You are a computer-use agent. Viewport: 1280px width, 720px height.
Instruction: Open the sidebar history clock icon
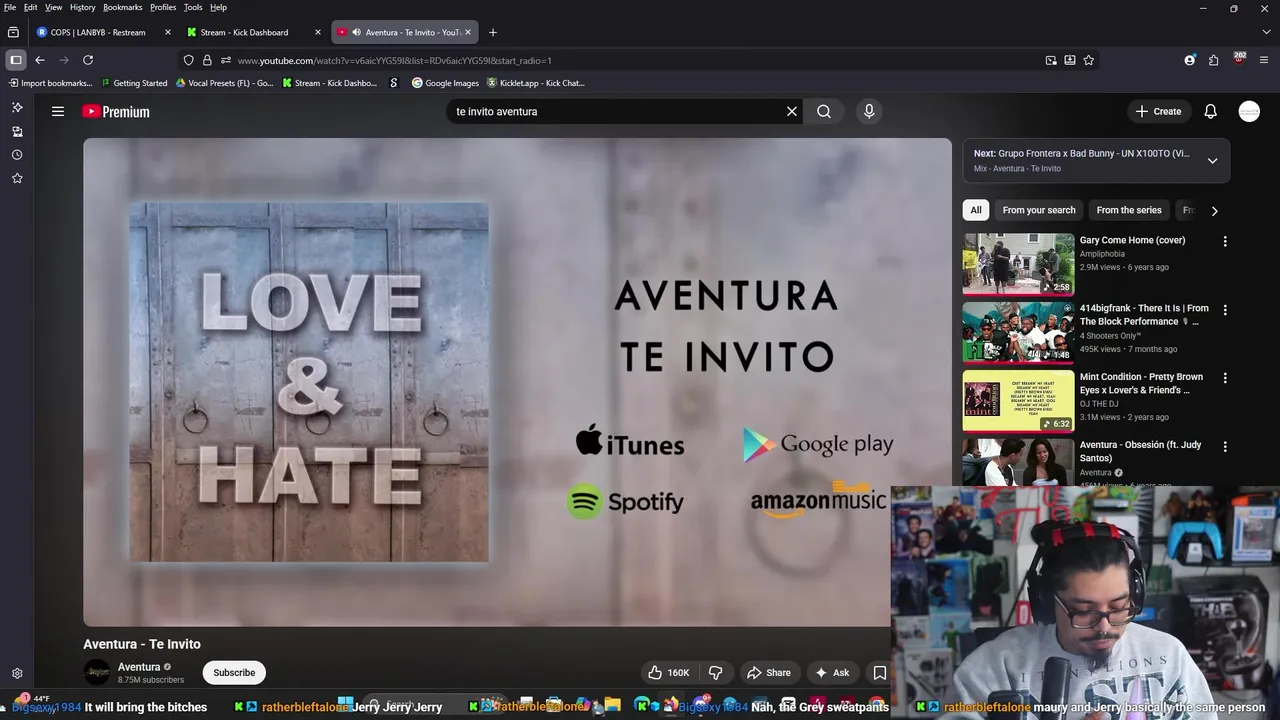pos(17,155)
